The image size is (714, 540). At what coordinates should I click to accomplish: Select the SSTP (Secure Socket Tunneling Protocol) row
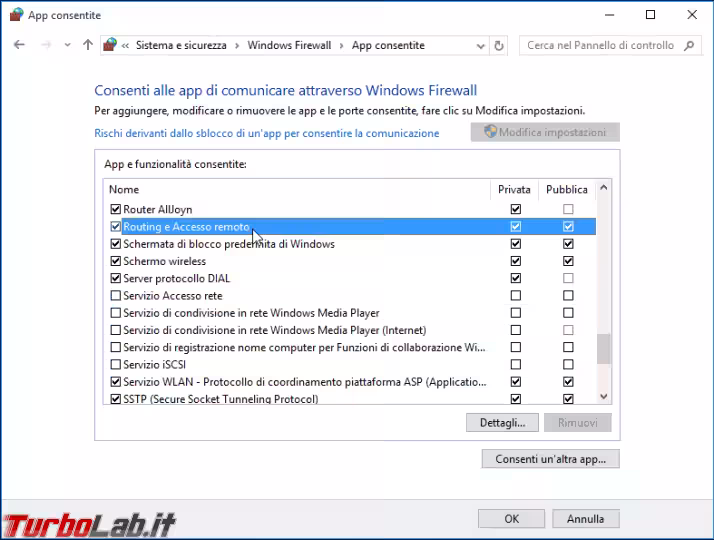click(221, 399)
